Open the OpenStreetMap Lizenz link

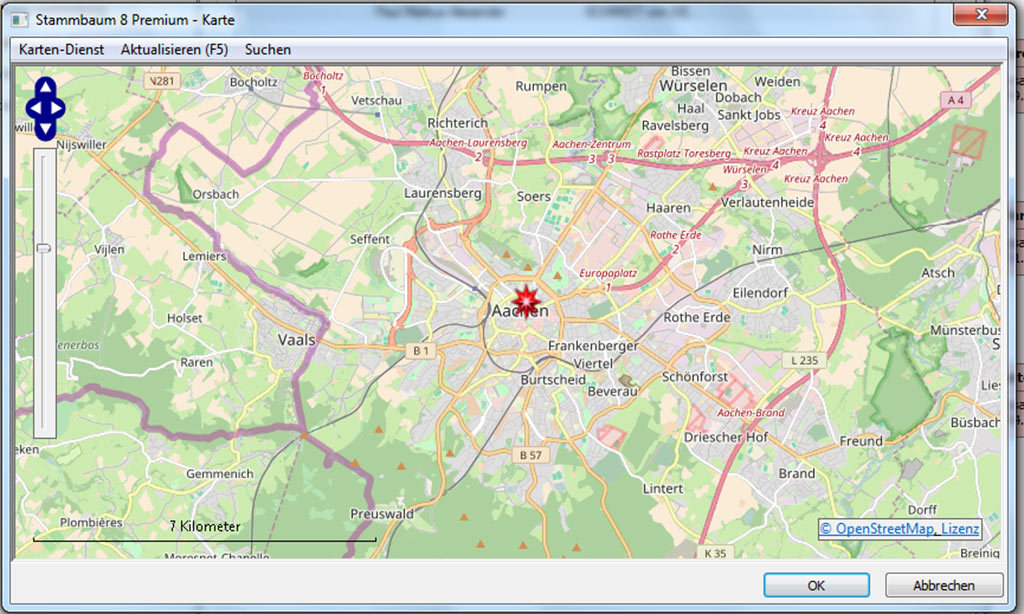click(x=900, y=528)
